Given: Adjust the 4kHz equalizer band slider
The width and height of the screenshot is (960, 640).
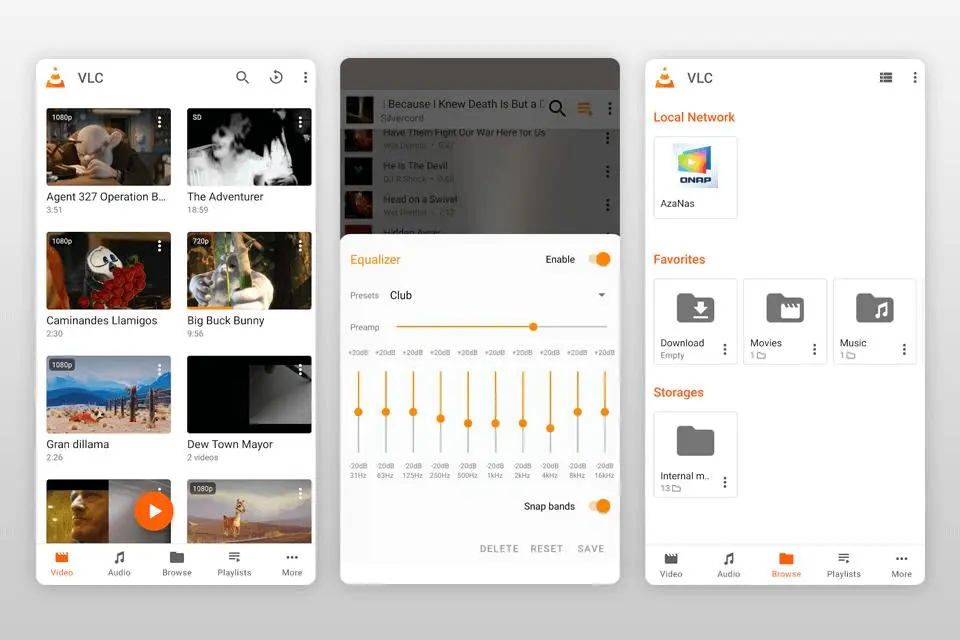Looking at the screenshot, I should pos(550,412).
